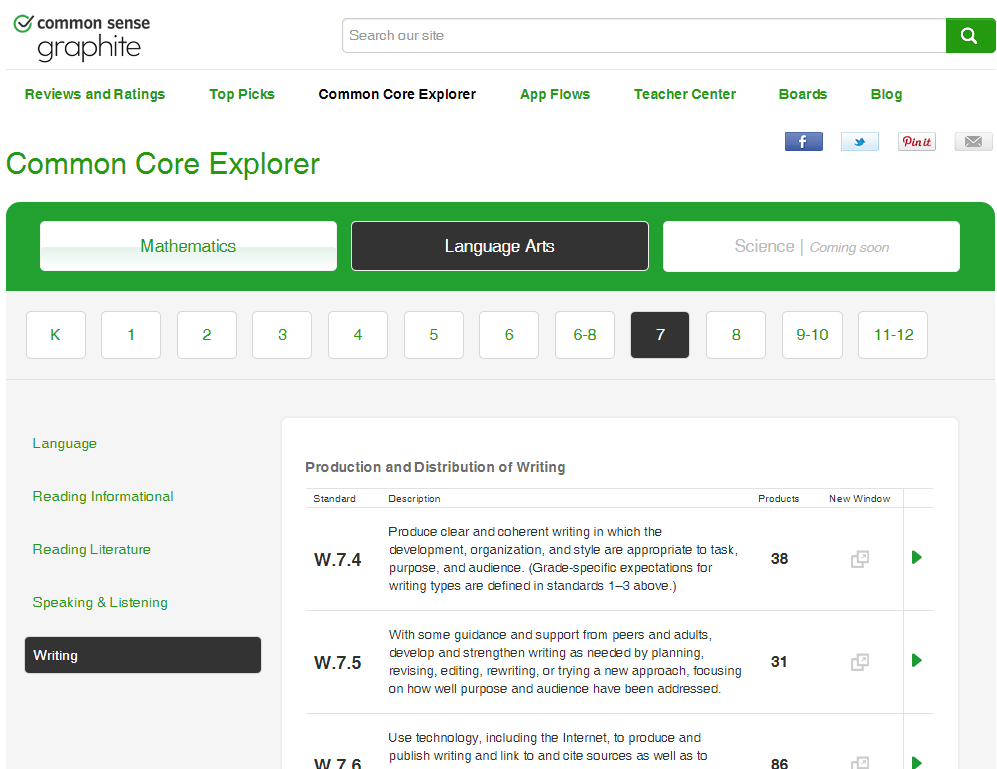Focus the Search our site field
The image size is (997, 769).
pos(644,36)
